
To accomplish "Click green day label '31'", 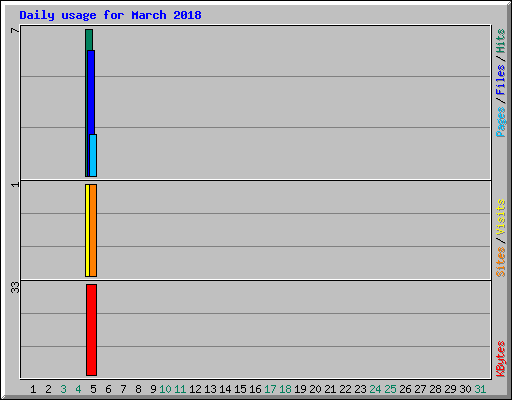I will coord(480,389).
